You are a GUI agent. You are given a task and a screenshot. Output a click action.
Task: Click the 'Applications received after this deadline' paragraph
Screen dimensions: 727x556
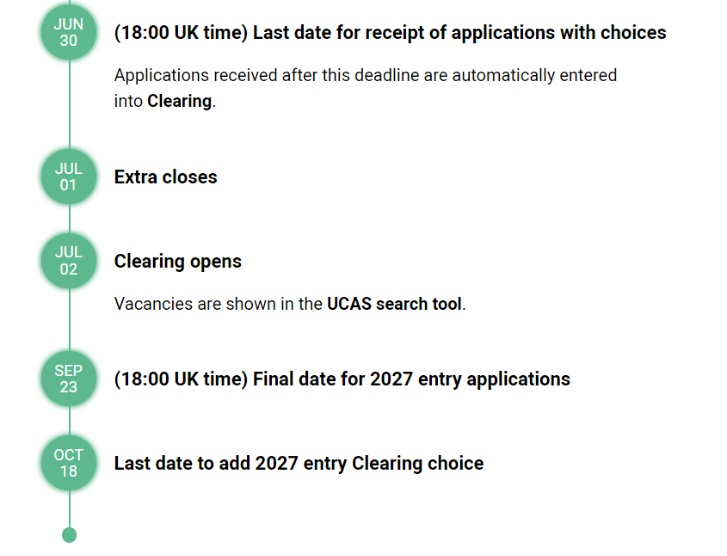[x=365, y=75]
